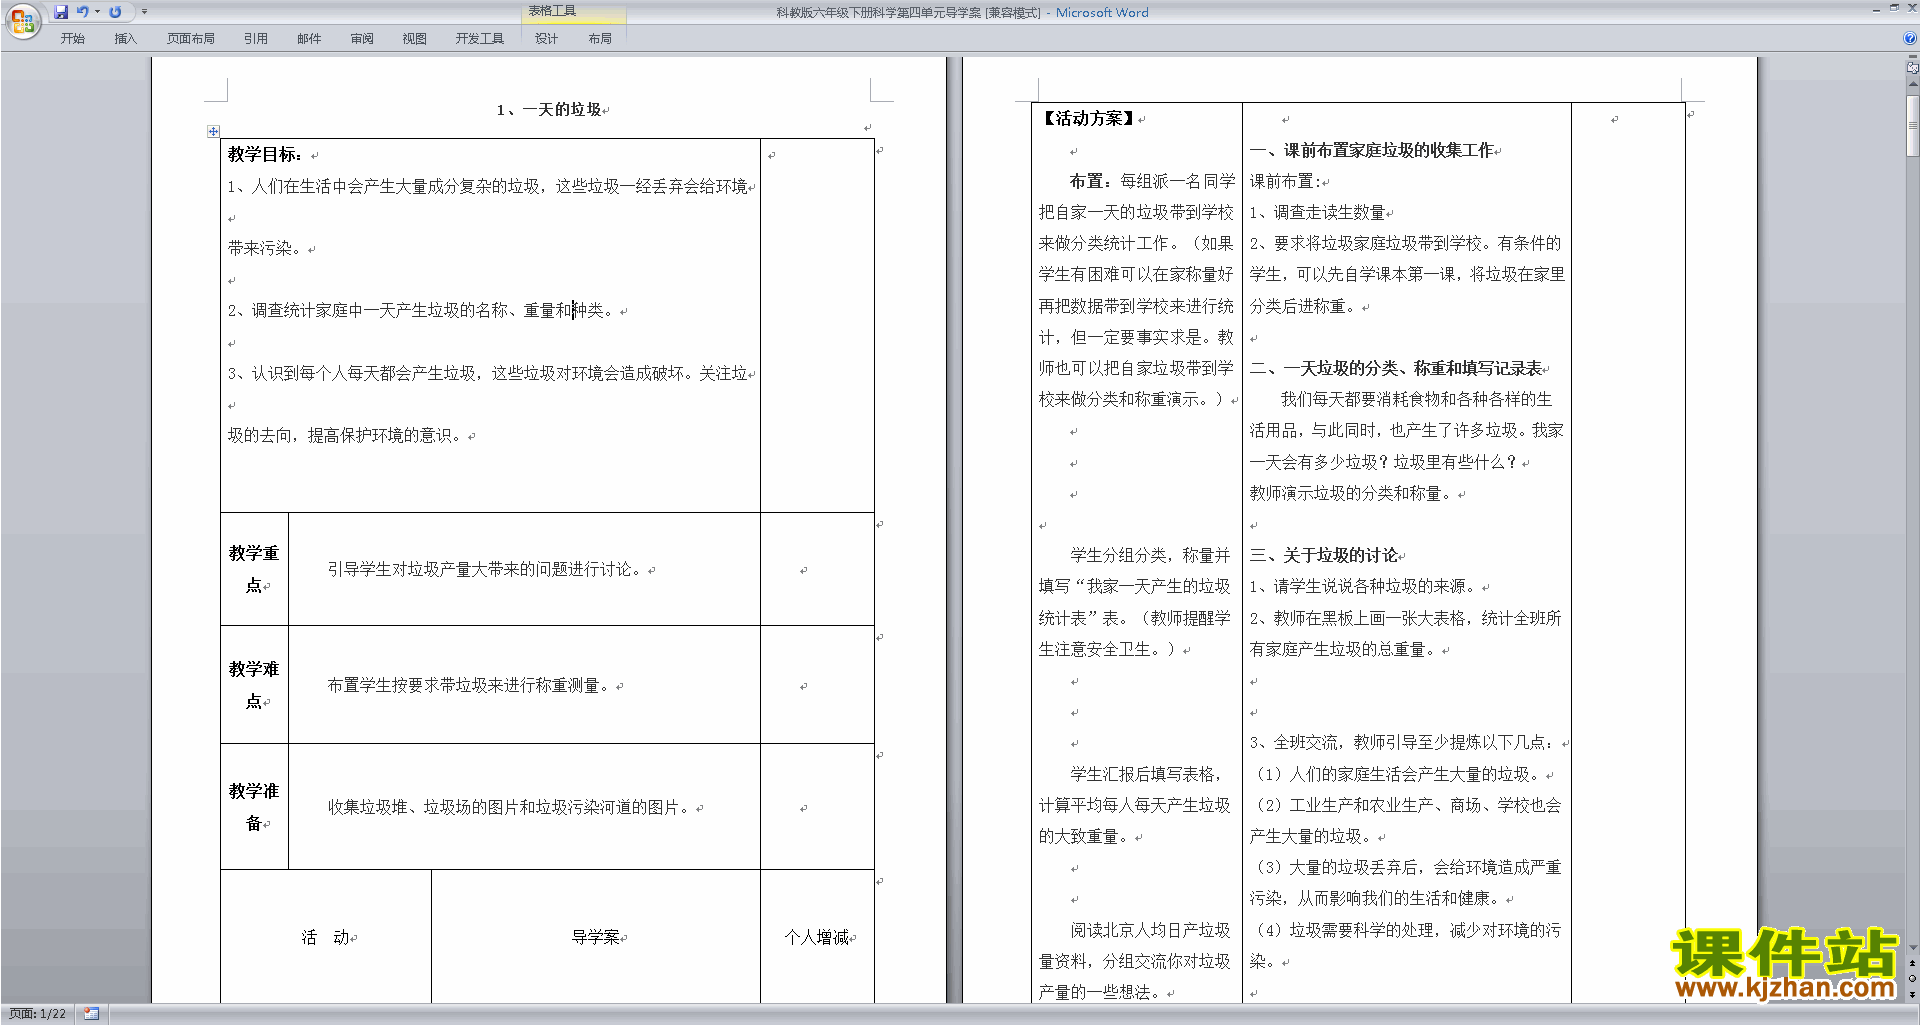Image resolution: width=1920 pixels, height=1025 pixels.
Task: Click the text 引导学生对垃圾产量大带来的问题进行讨论
Action: point(487,570)
